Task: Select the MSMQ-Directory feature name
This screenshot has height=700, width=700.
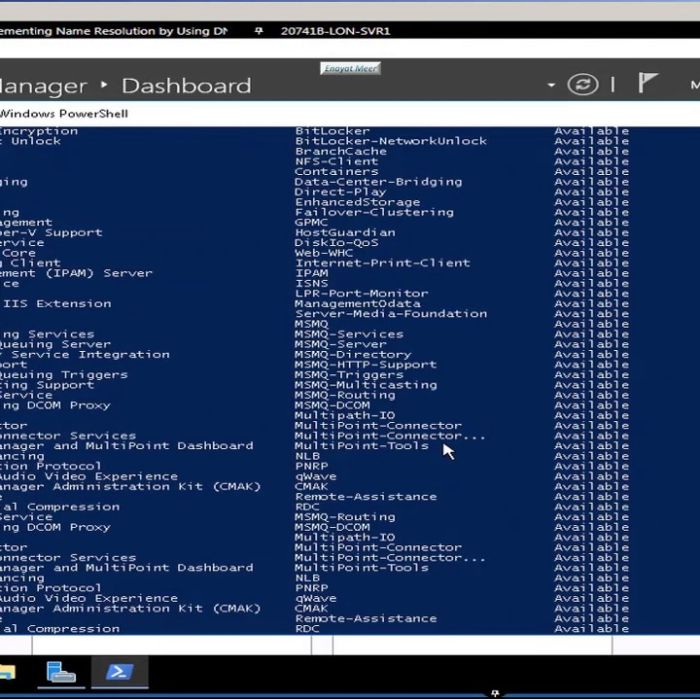Action: pos(353,354)
